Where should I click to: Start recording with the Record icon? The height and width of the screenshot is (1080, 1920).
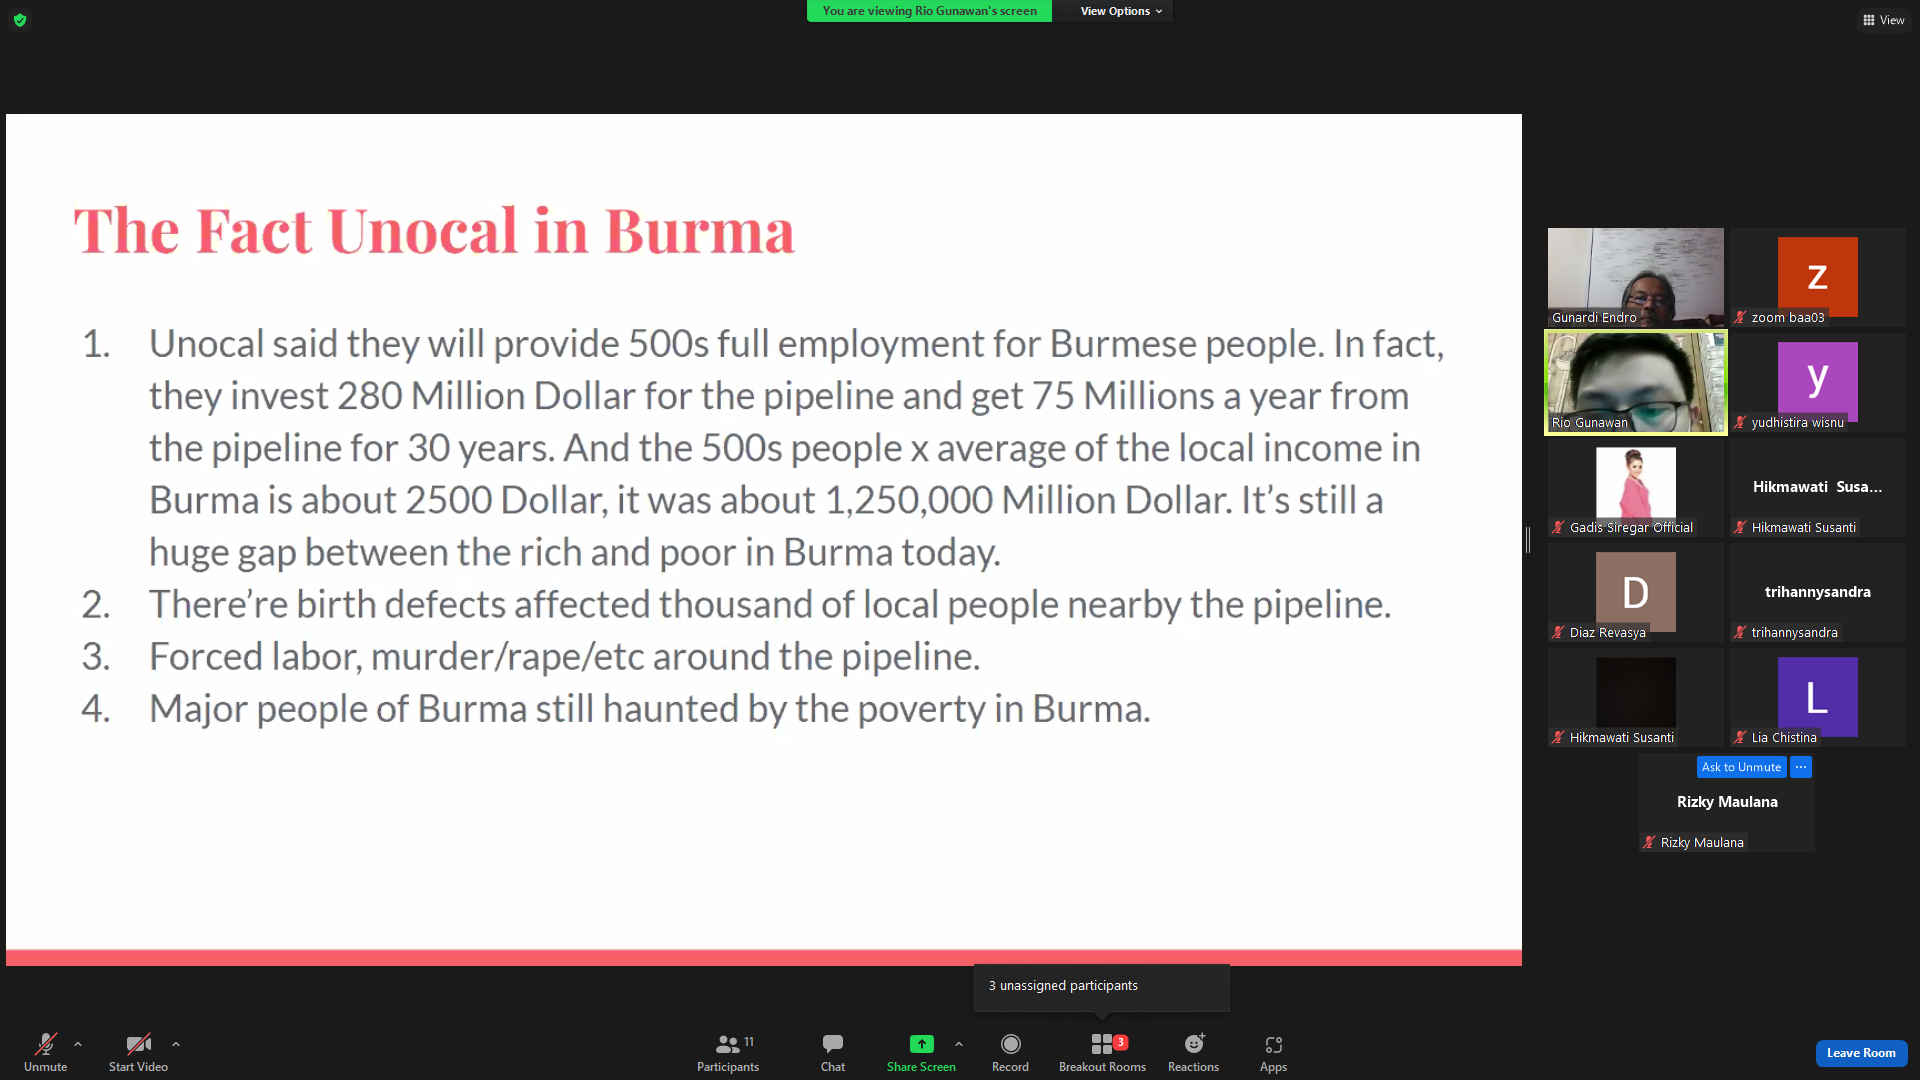(1010, 1044)
